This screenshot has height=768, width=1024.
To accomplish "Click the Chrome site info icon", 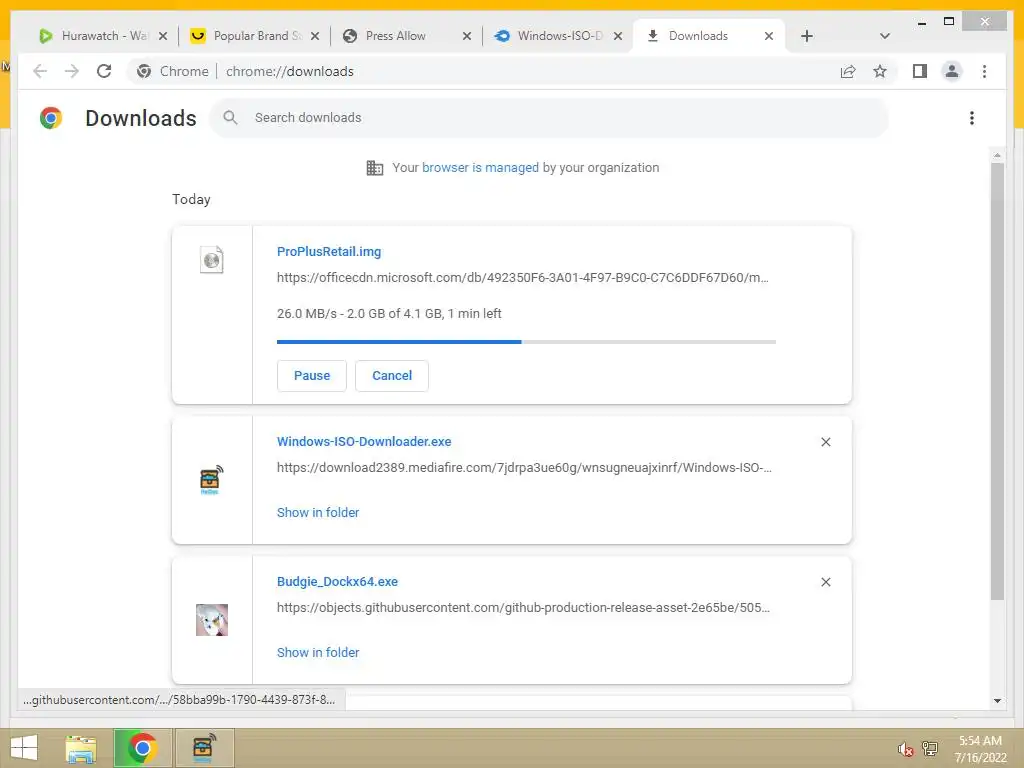I will tap(144, 71).
